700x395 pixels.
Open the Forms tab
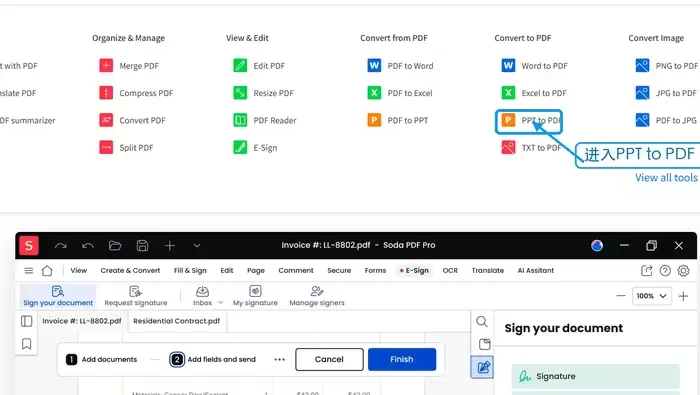(x=375, y=270)
